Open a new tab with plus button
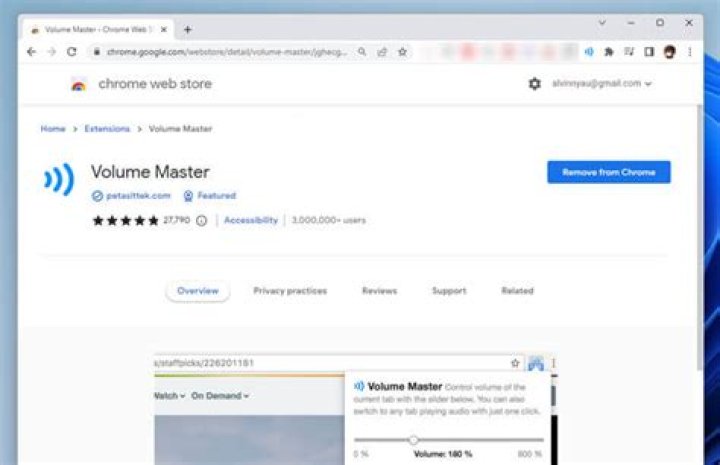 point(187,30)
